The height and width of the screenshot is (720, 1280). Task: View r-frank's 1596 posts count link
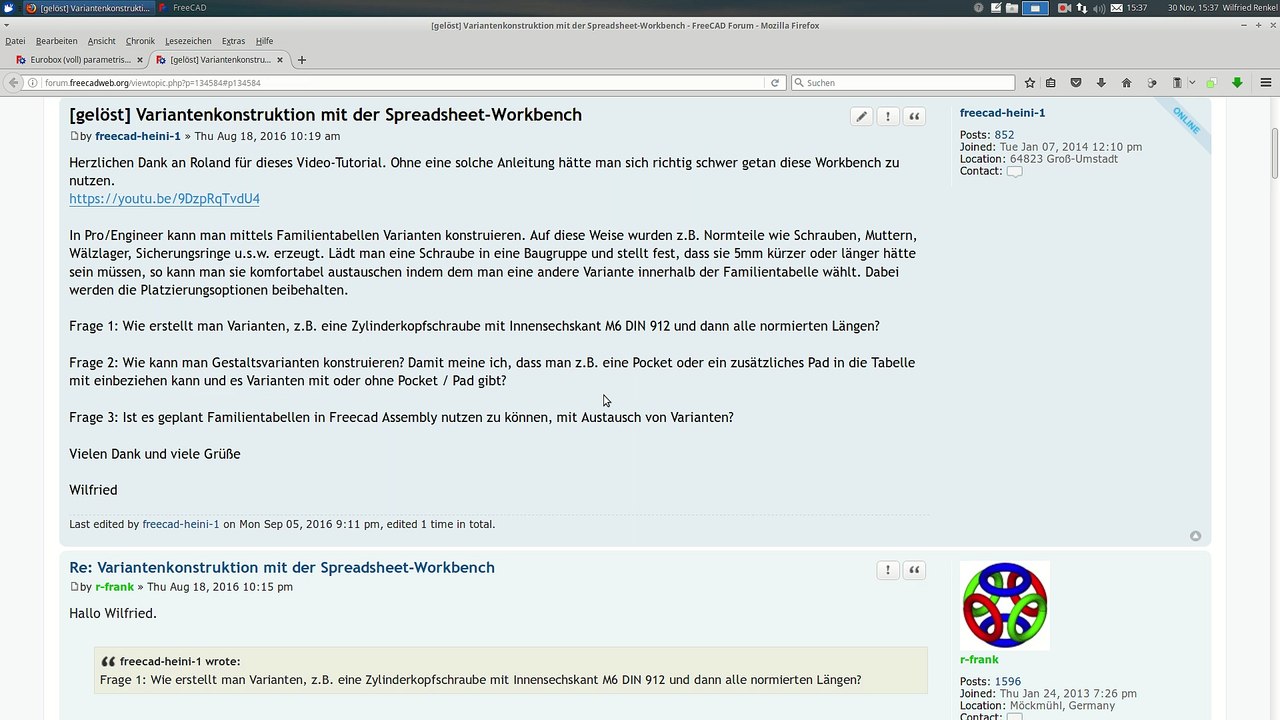(x=1007, y=681)
